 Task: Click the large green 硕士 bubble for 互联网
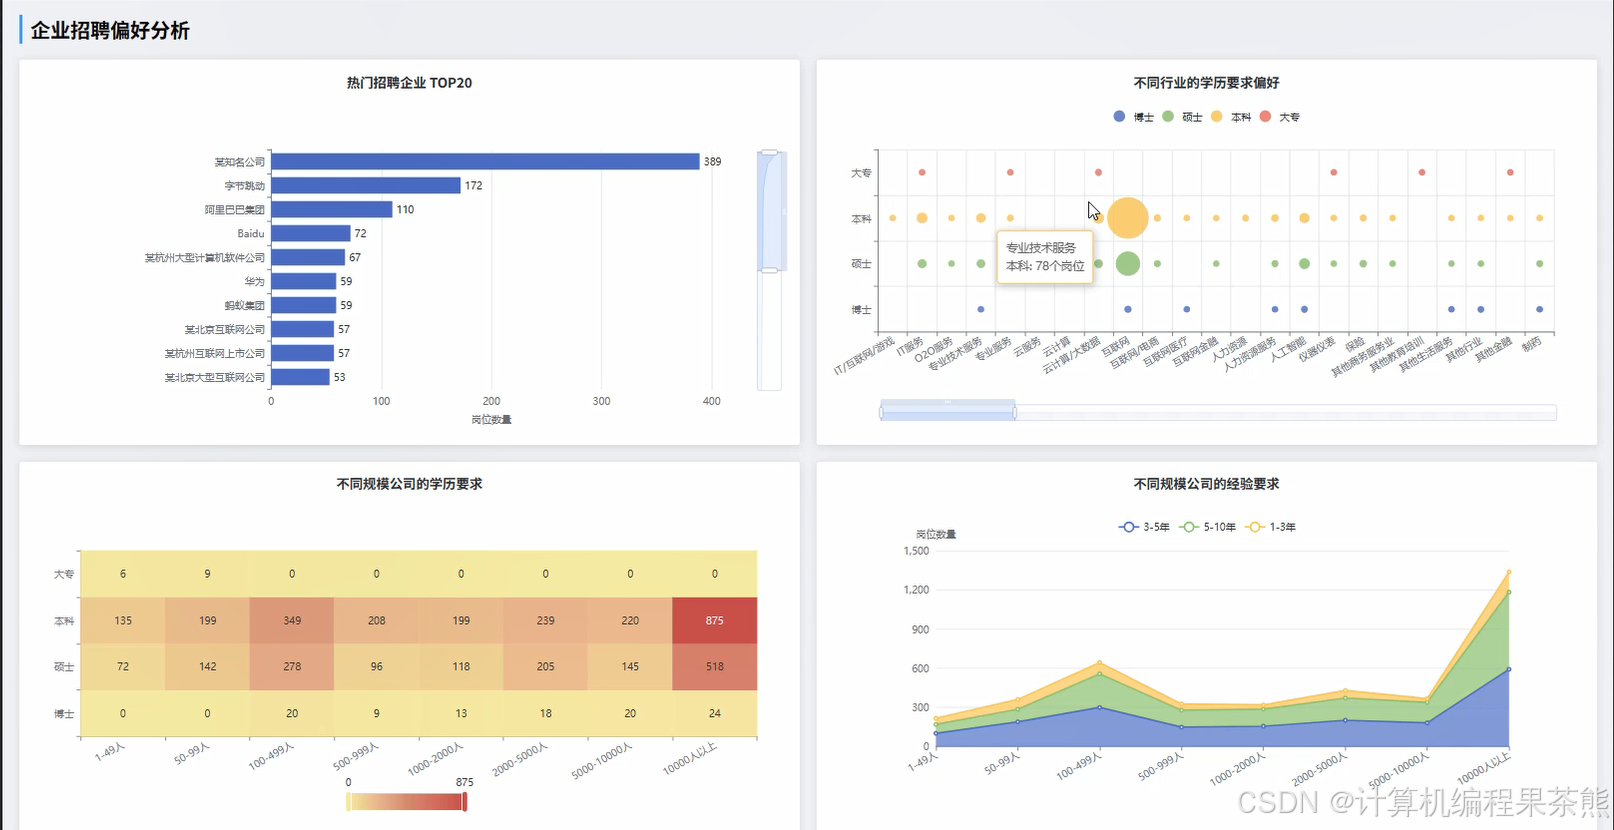coord(1128,263)
